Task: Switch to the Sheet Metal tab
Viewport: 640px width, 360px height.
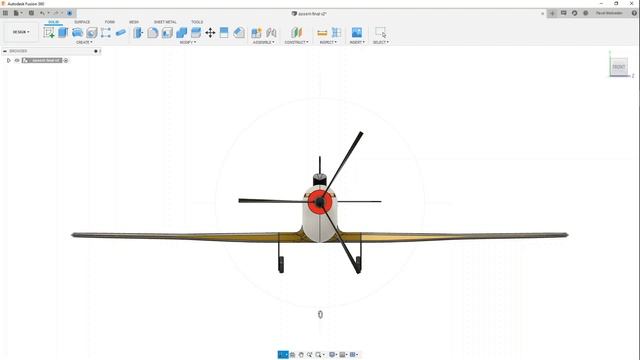Action: point(165,22)
